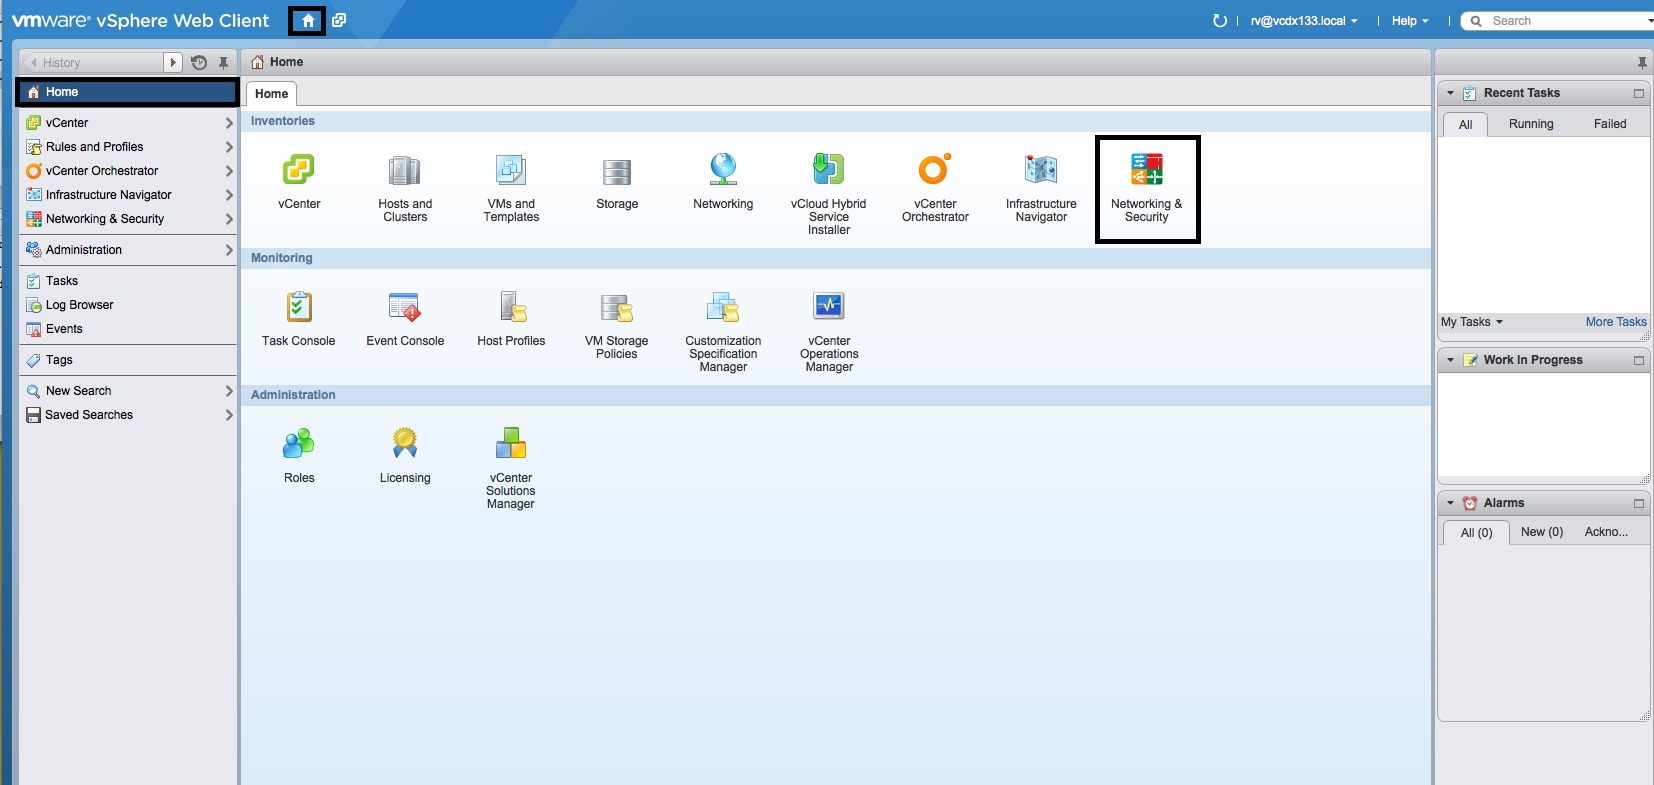Image resolution: width=1654 pixels, height=785 pixels.
Task: Open Log Browser in the navigator
Action: click(79, 305)
